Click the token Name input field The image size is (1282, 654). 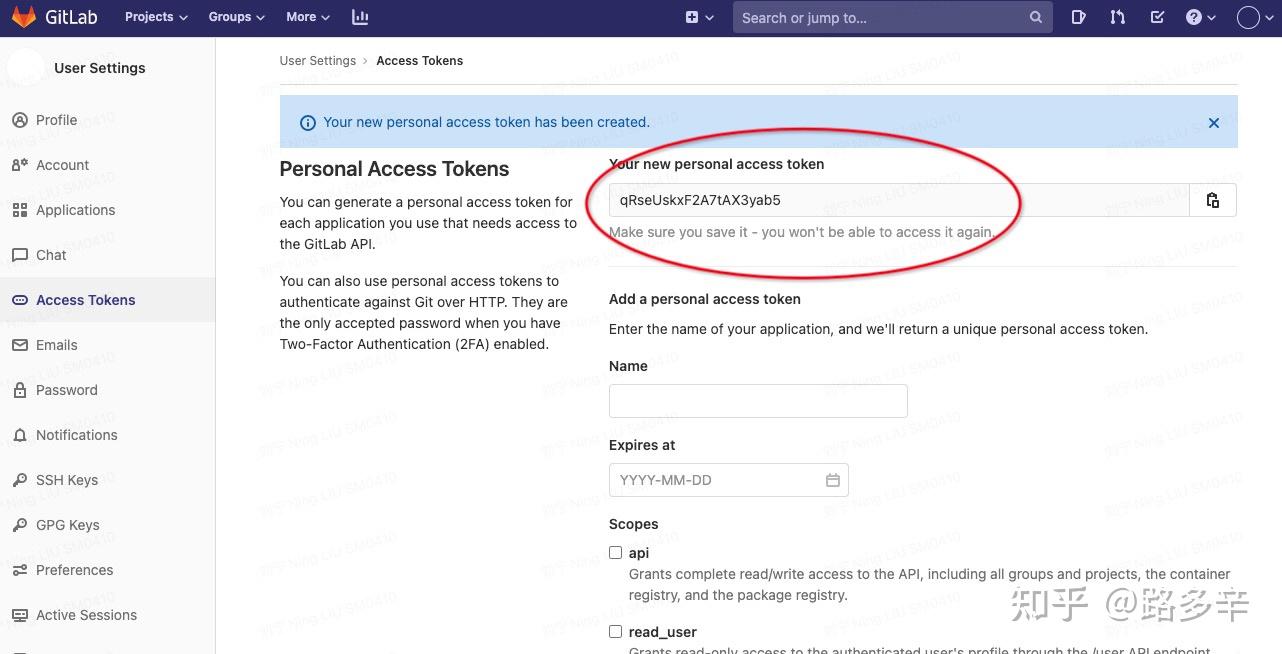pos(757,400)
